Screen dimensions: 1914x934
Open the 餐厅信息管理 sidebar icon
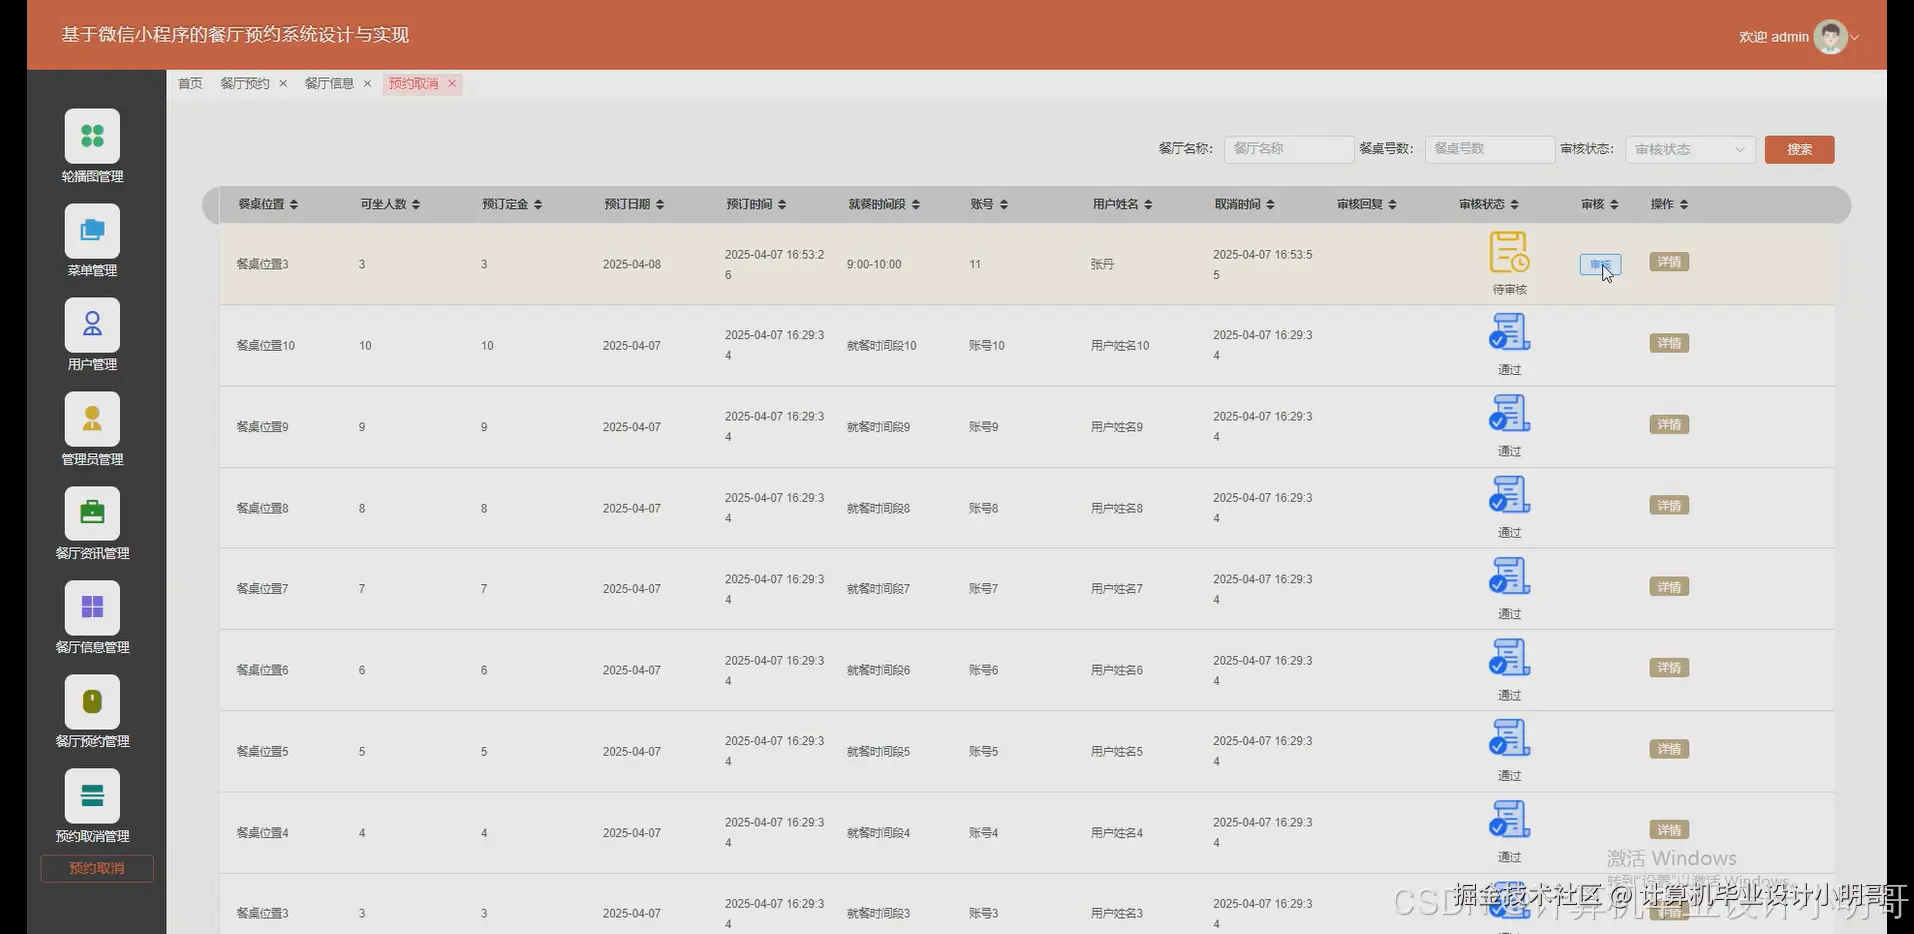(92, 607)
